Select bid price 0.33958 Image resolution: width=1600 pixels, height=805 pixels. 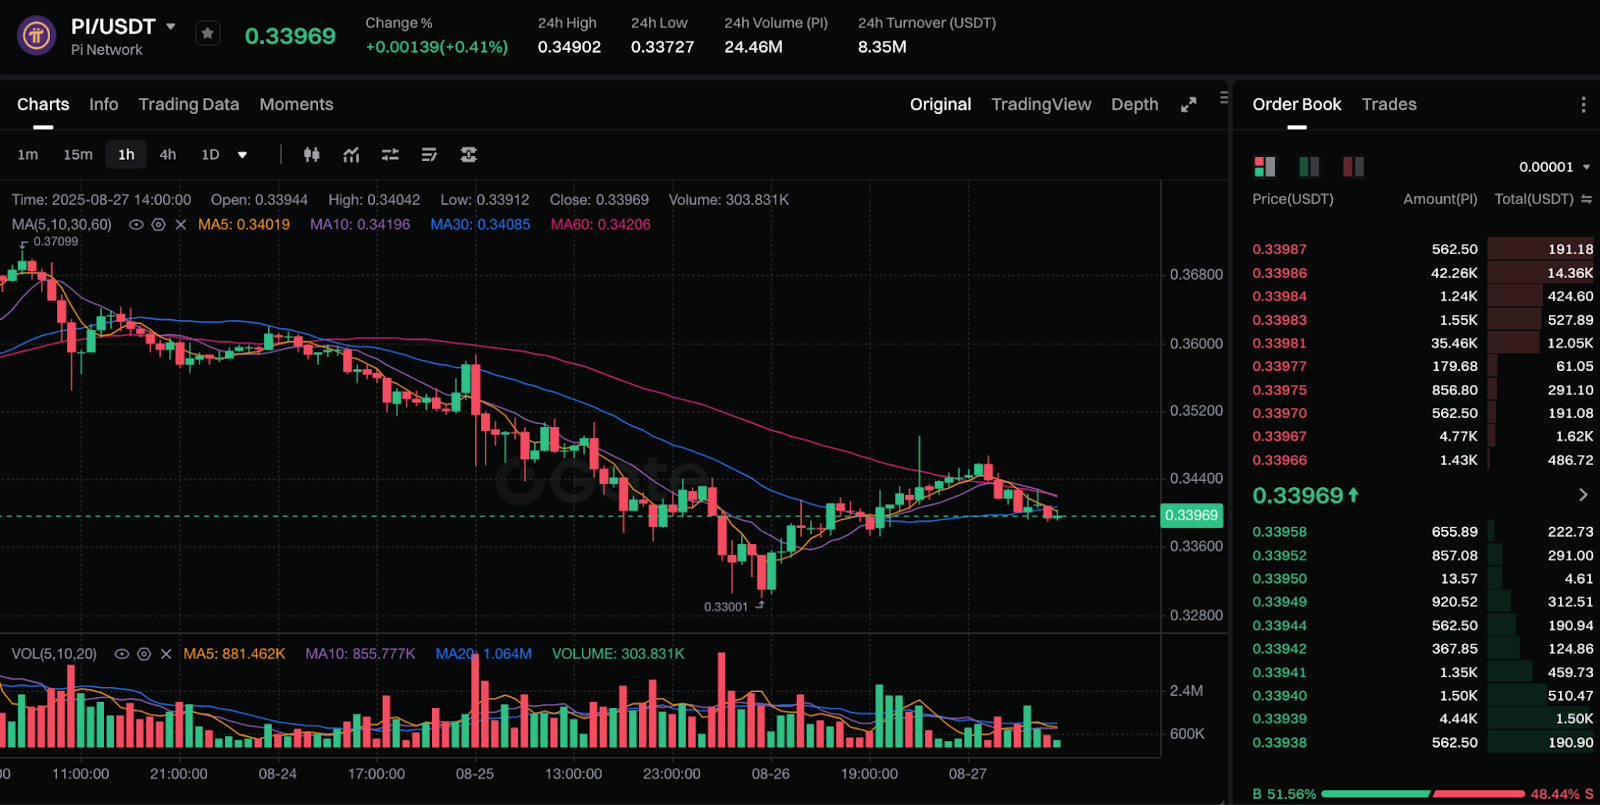point(1279,532)
